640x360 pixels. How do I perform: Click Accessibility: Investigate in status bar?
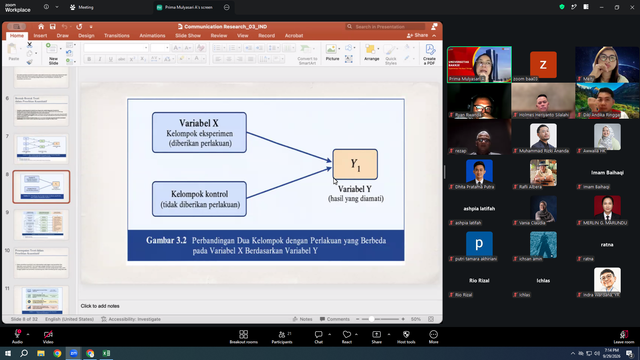pos(131,319)
